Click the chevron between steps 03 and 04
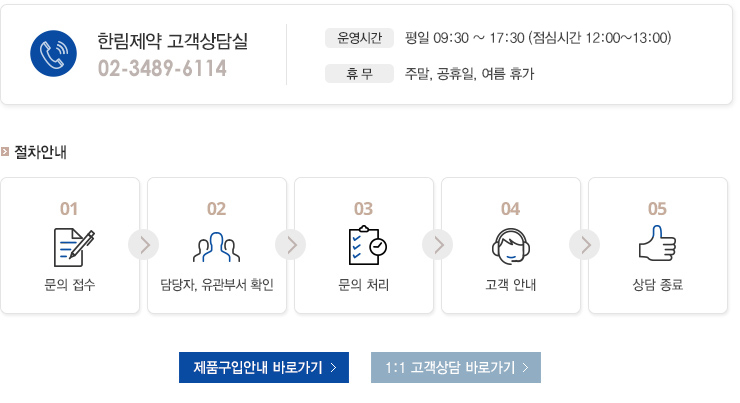 click(x=437, y=244)
